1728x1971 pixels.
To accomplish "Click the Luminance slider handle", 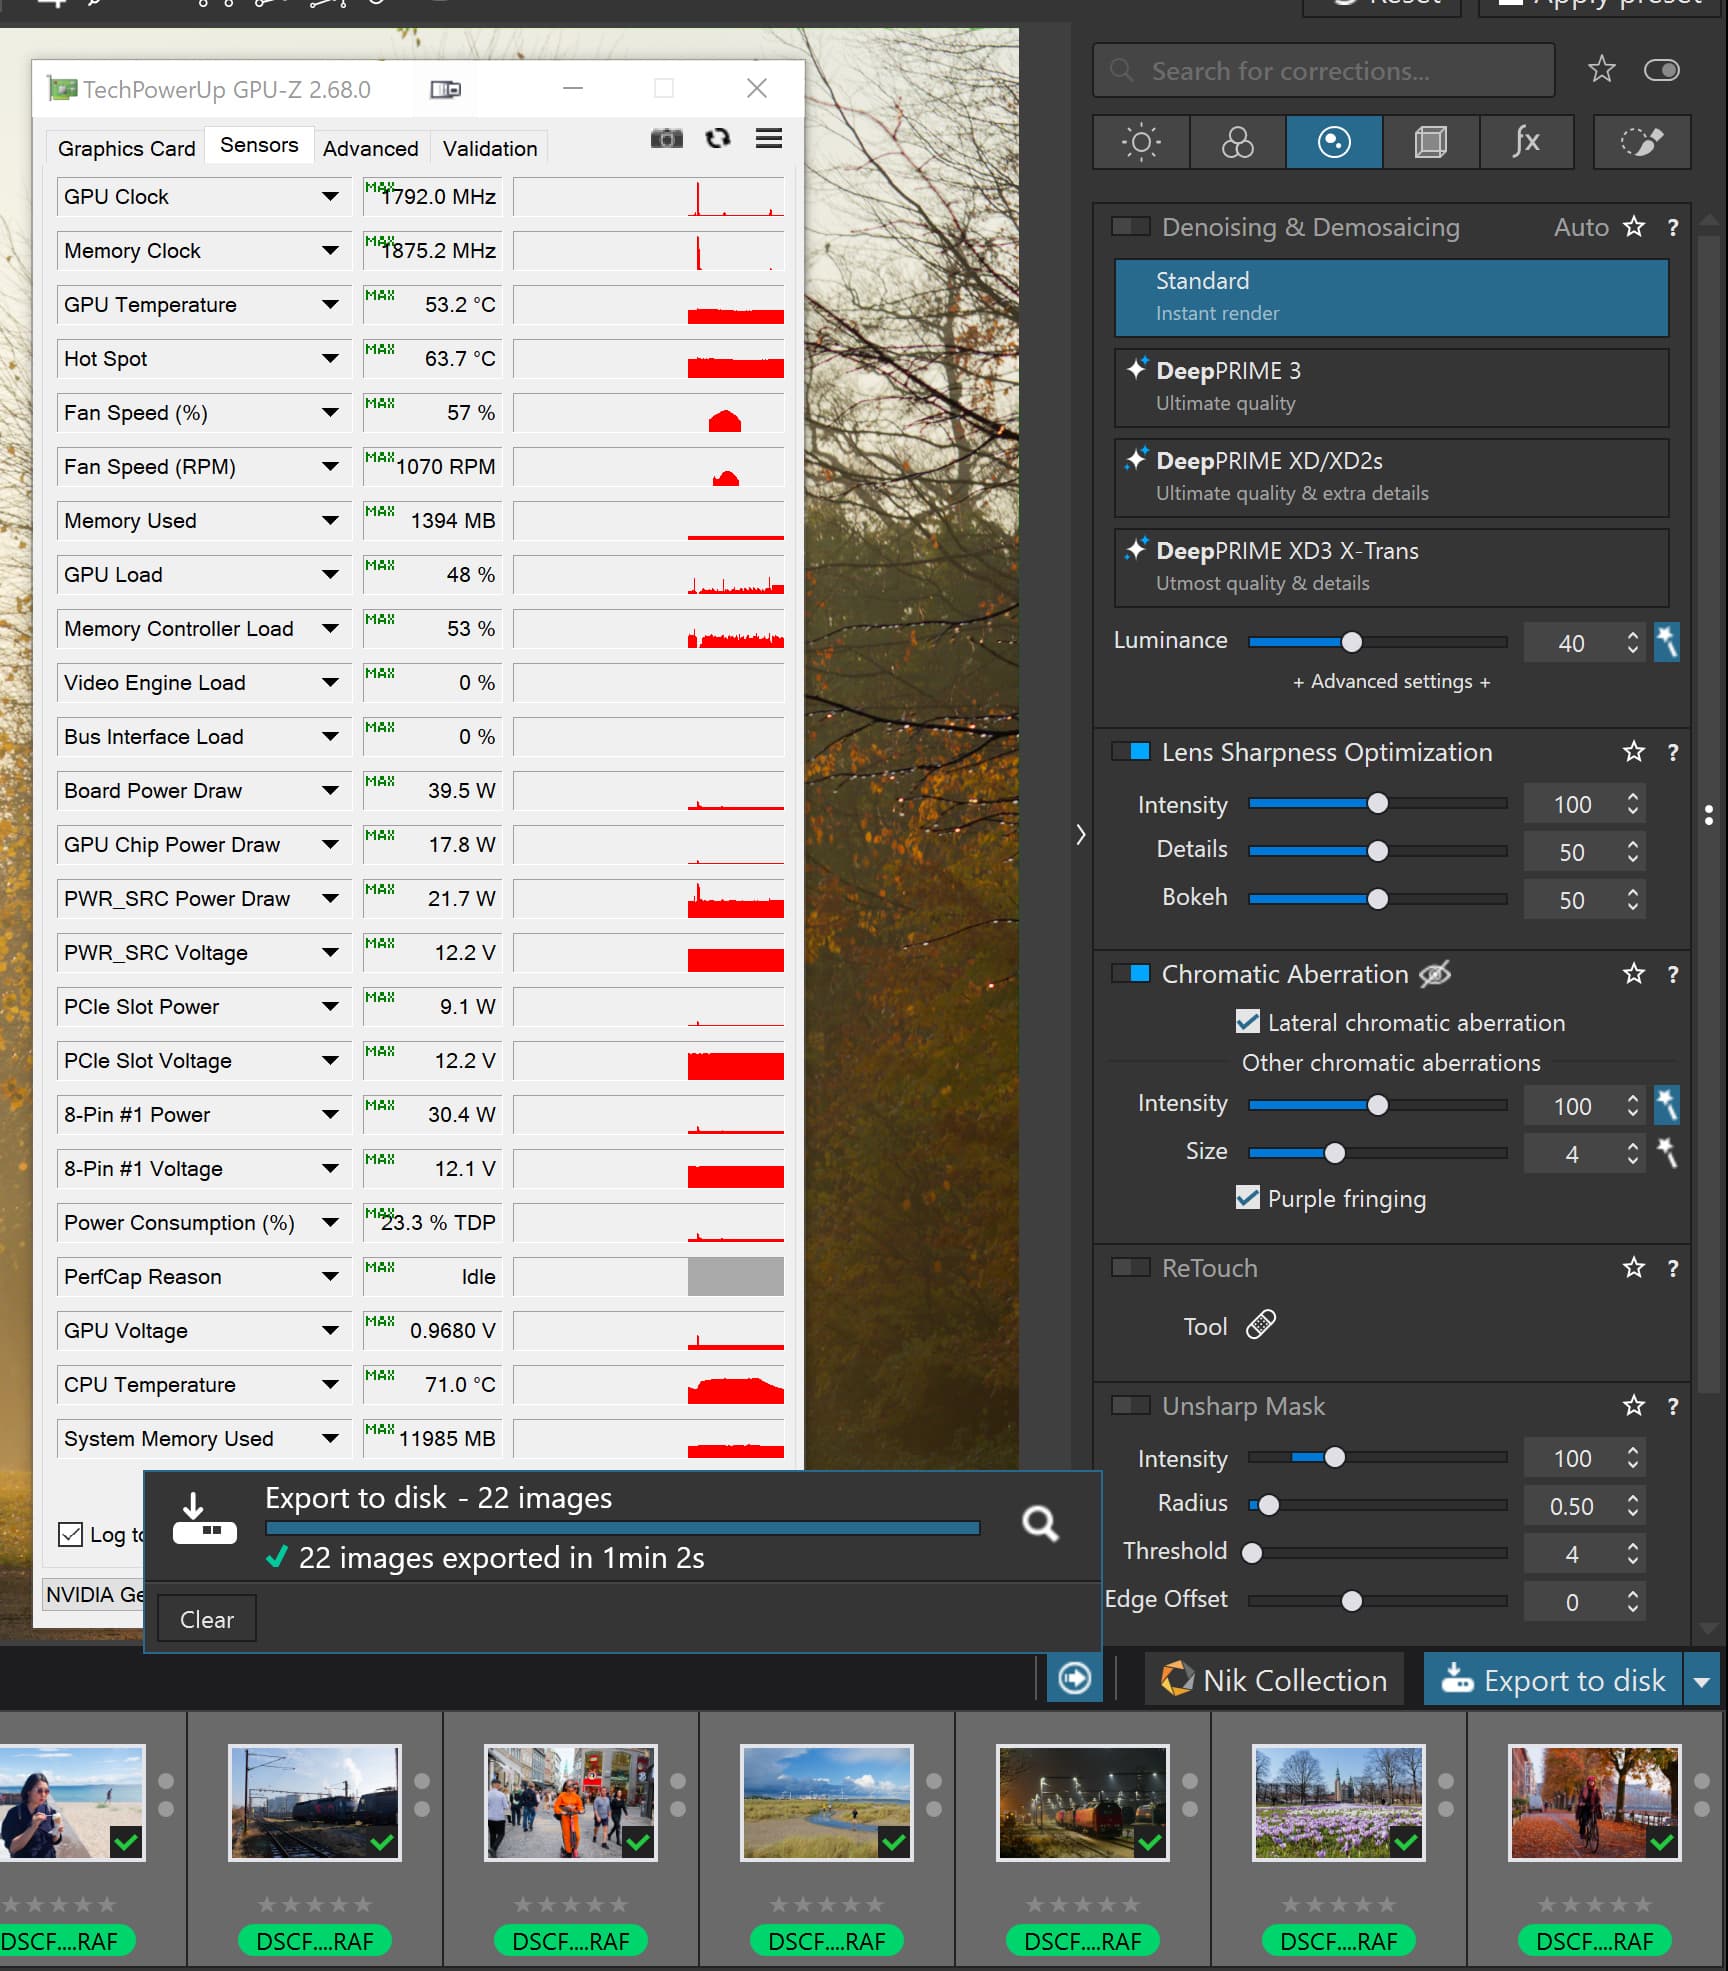I will (1351, 642).
